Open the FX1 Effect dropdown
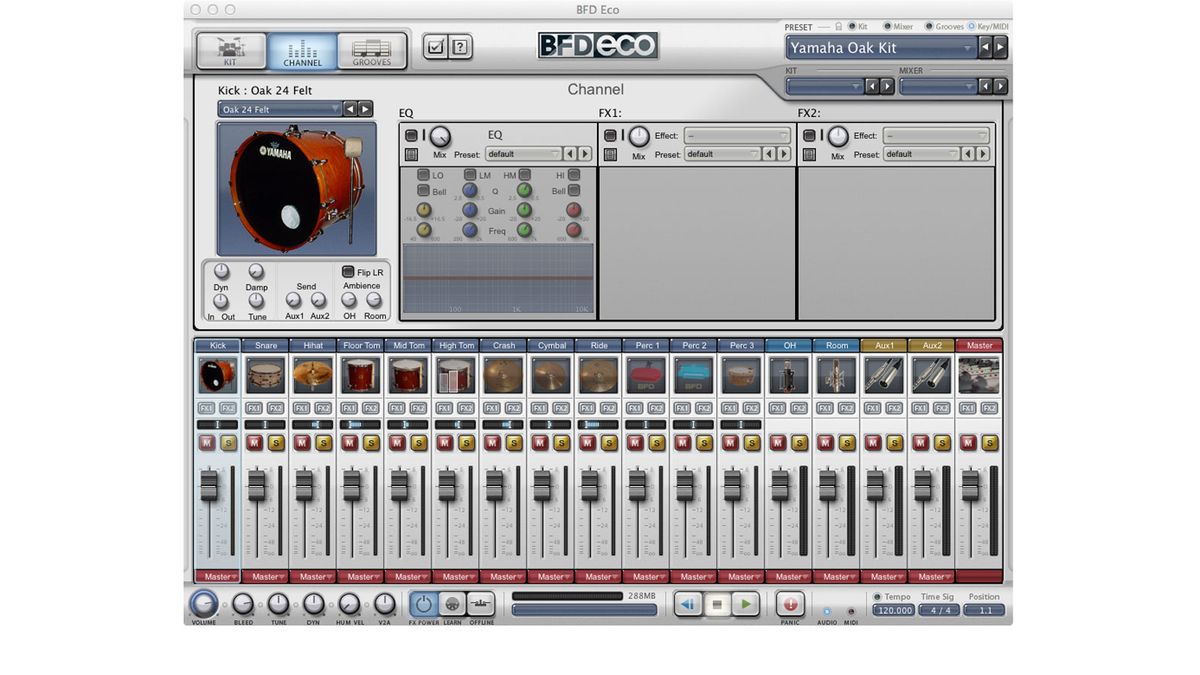This screenshot has height=675, width=1200. (x=737, y=136)
